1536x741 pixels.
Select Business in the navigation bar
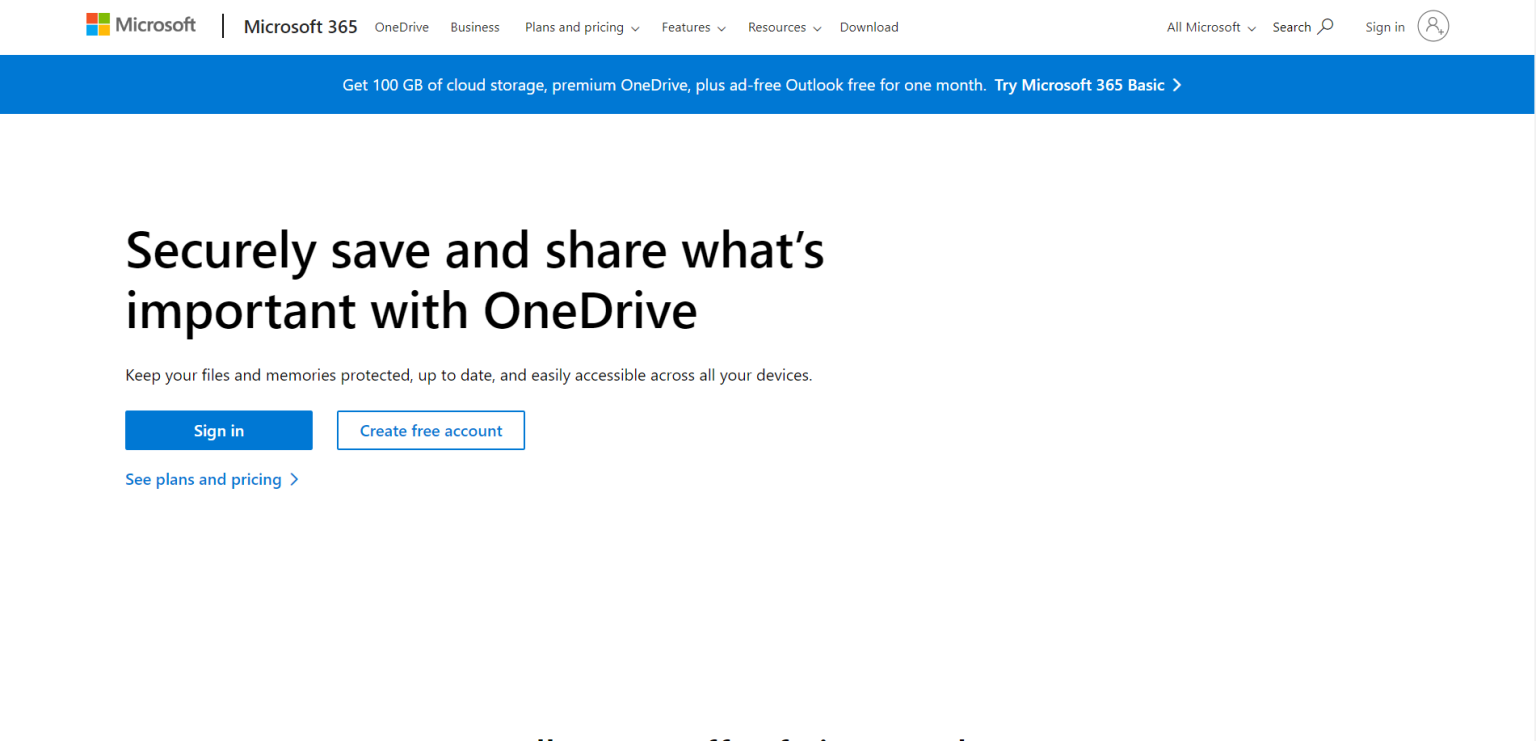[x=474, y=27]
